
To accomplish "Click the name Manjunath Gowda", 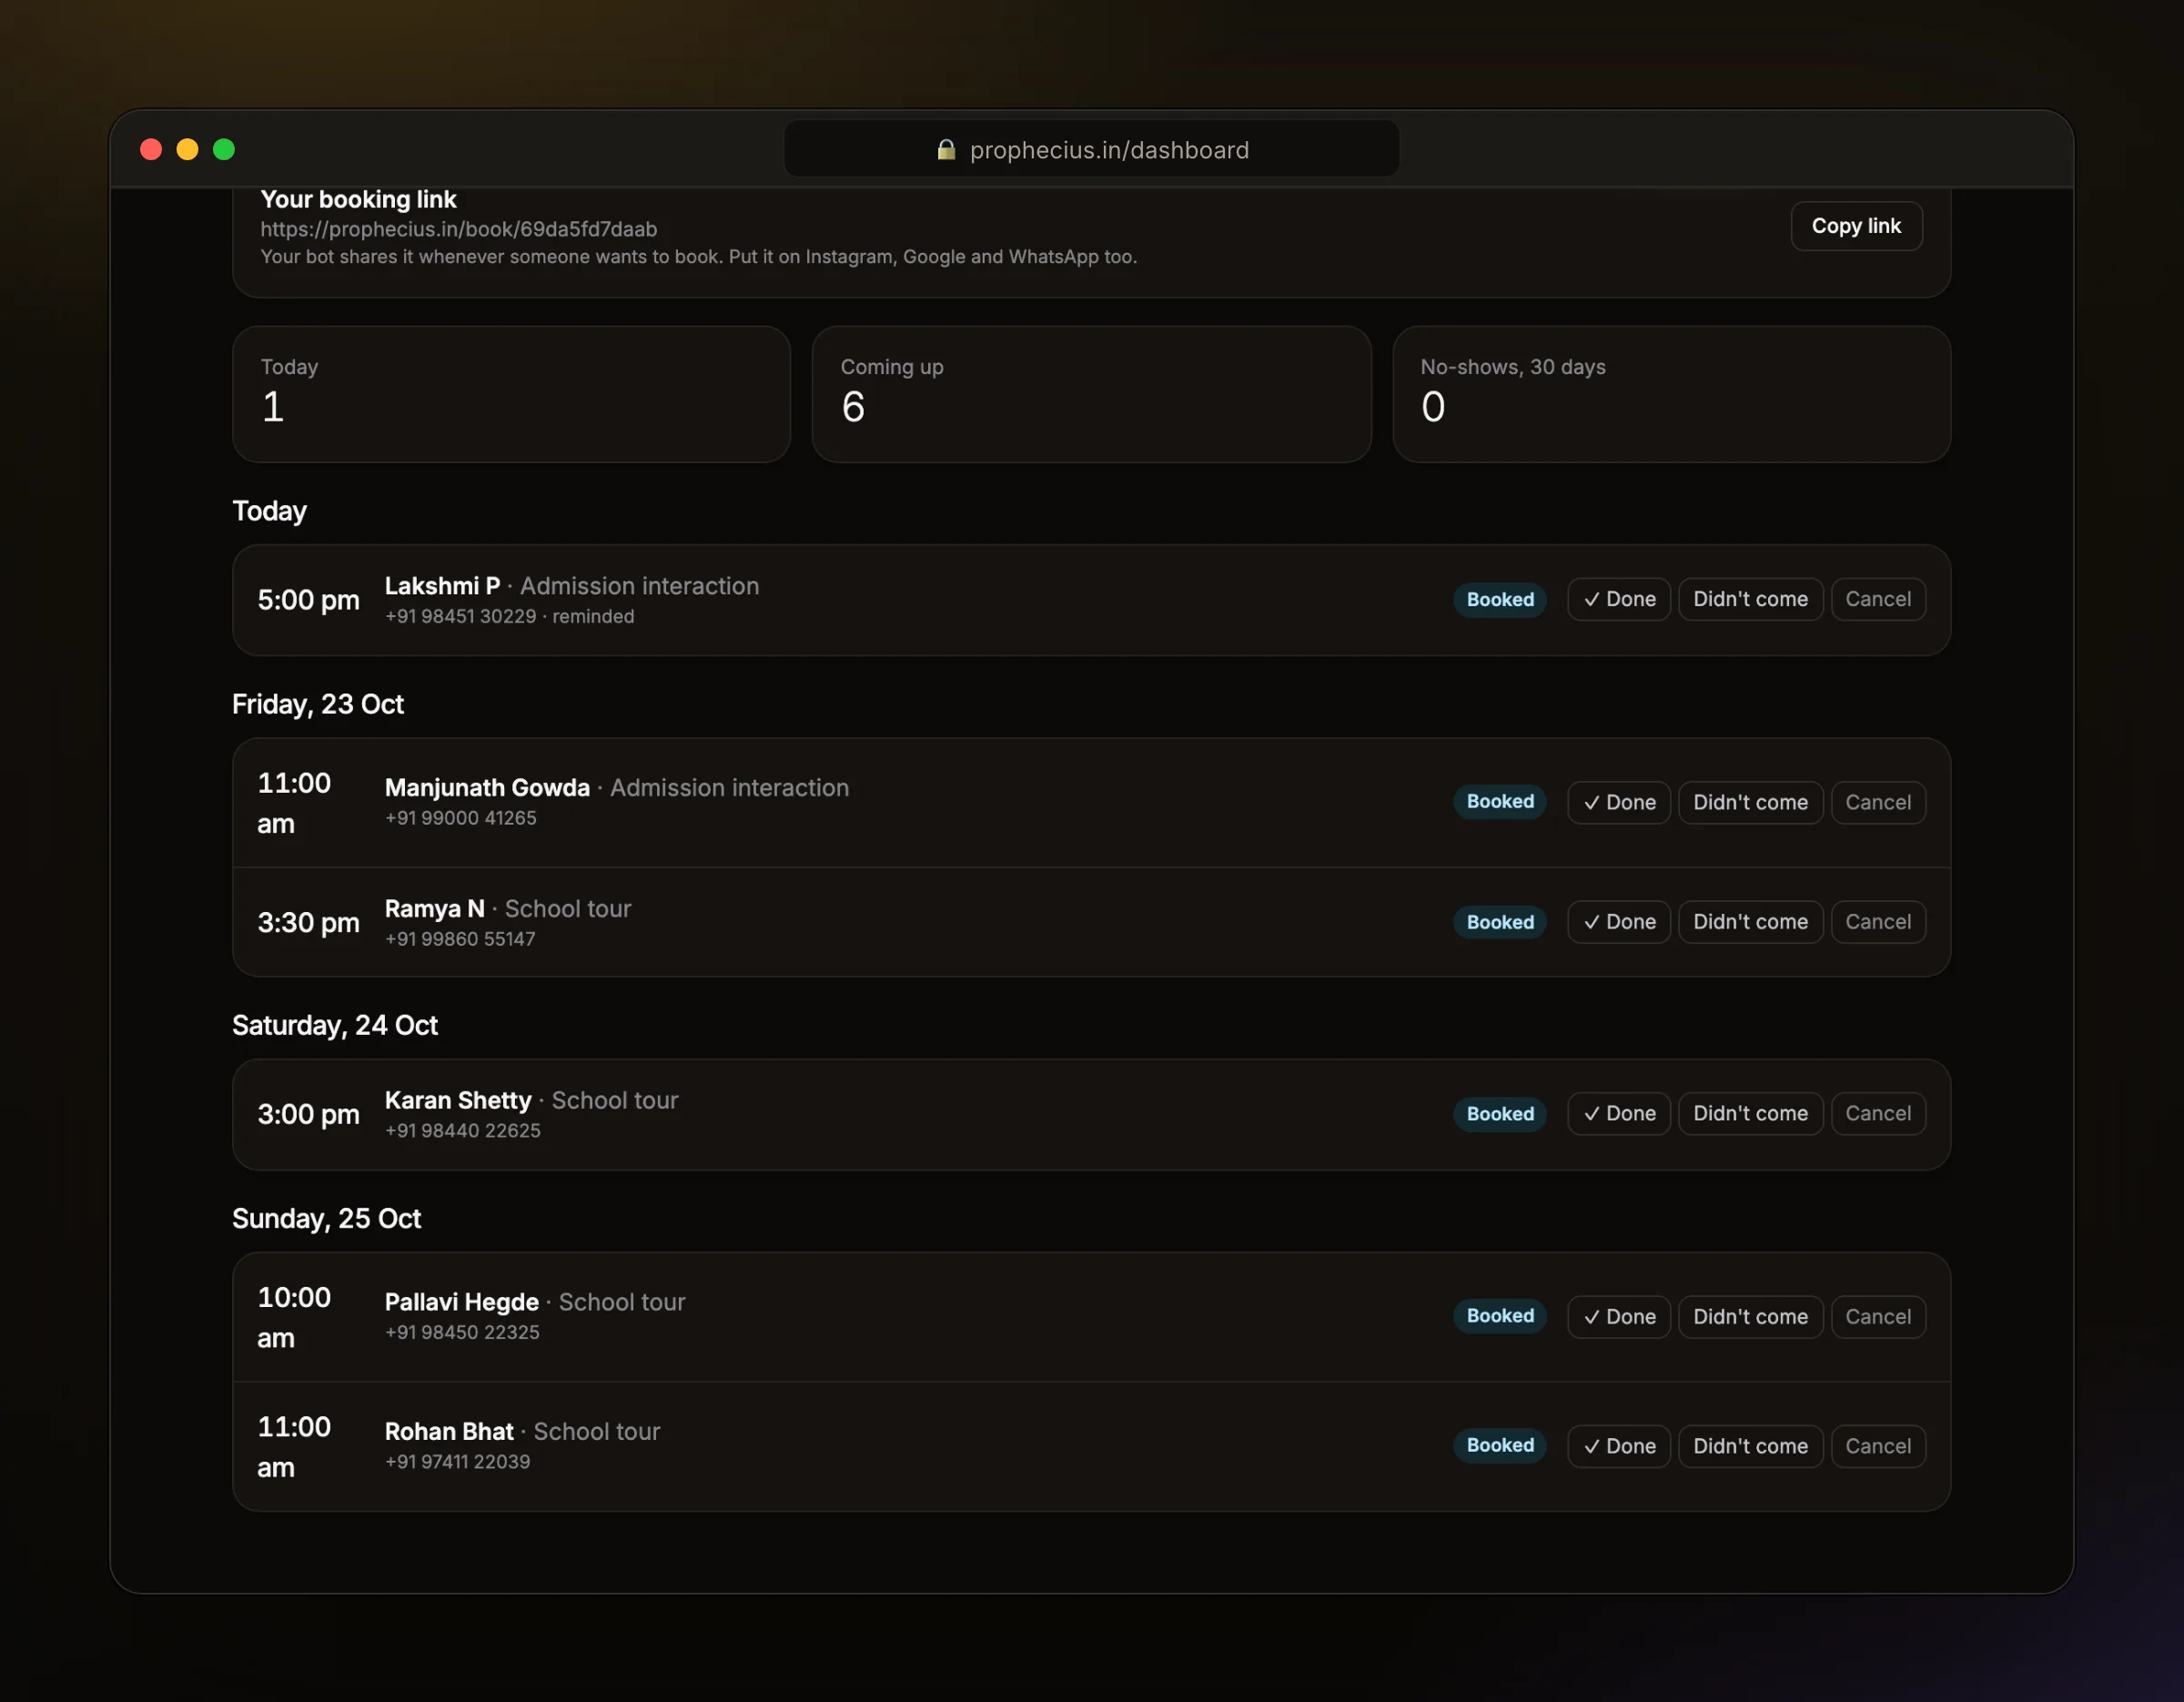I will tap(487, 788).
